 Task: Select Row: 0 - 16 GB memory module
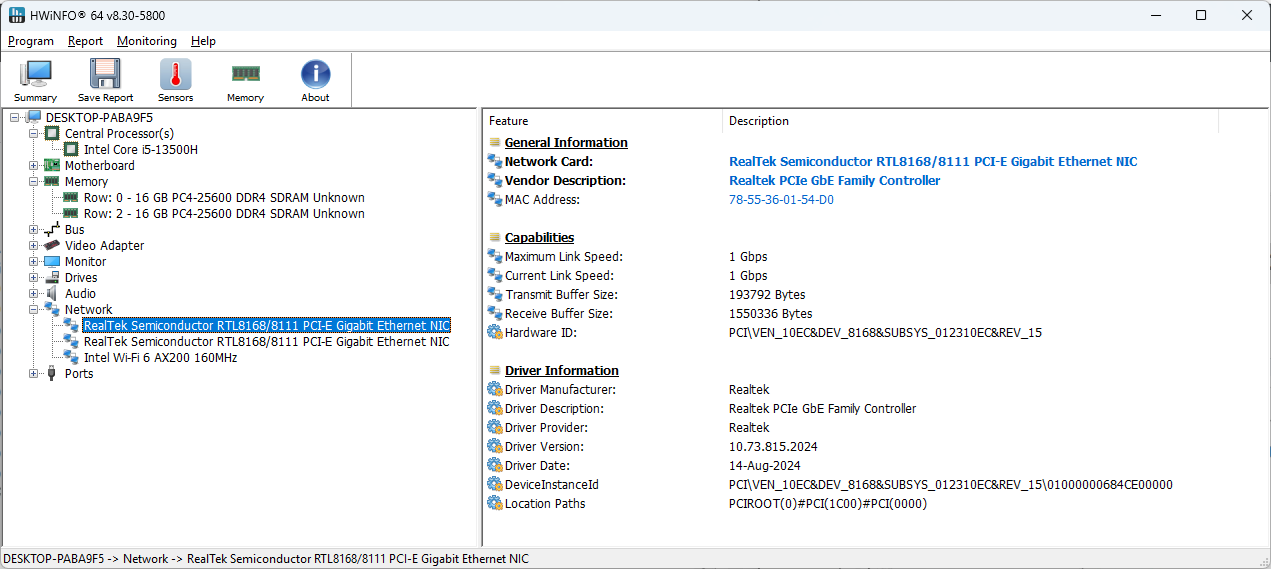pos(224,197)
